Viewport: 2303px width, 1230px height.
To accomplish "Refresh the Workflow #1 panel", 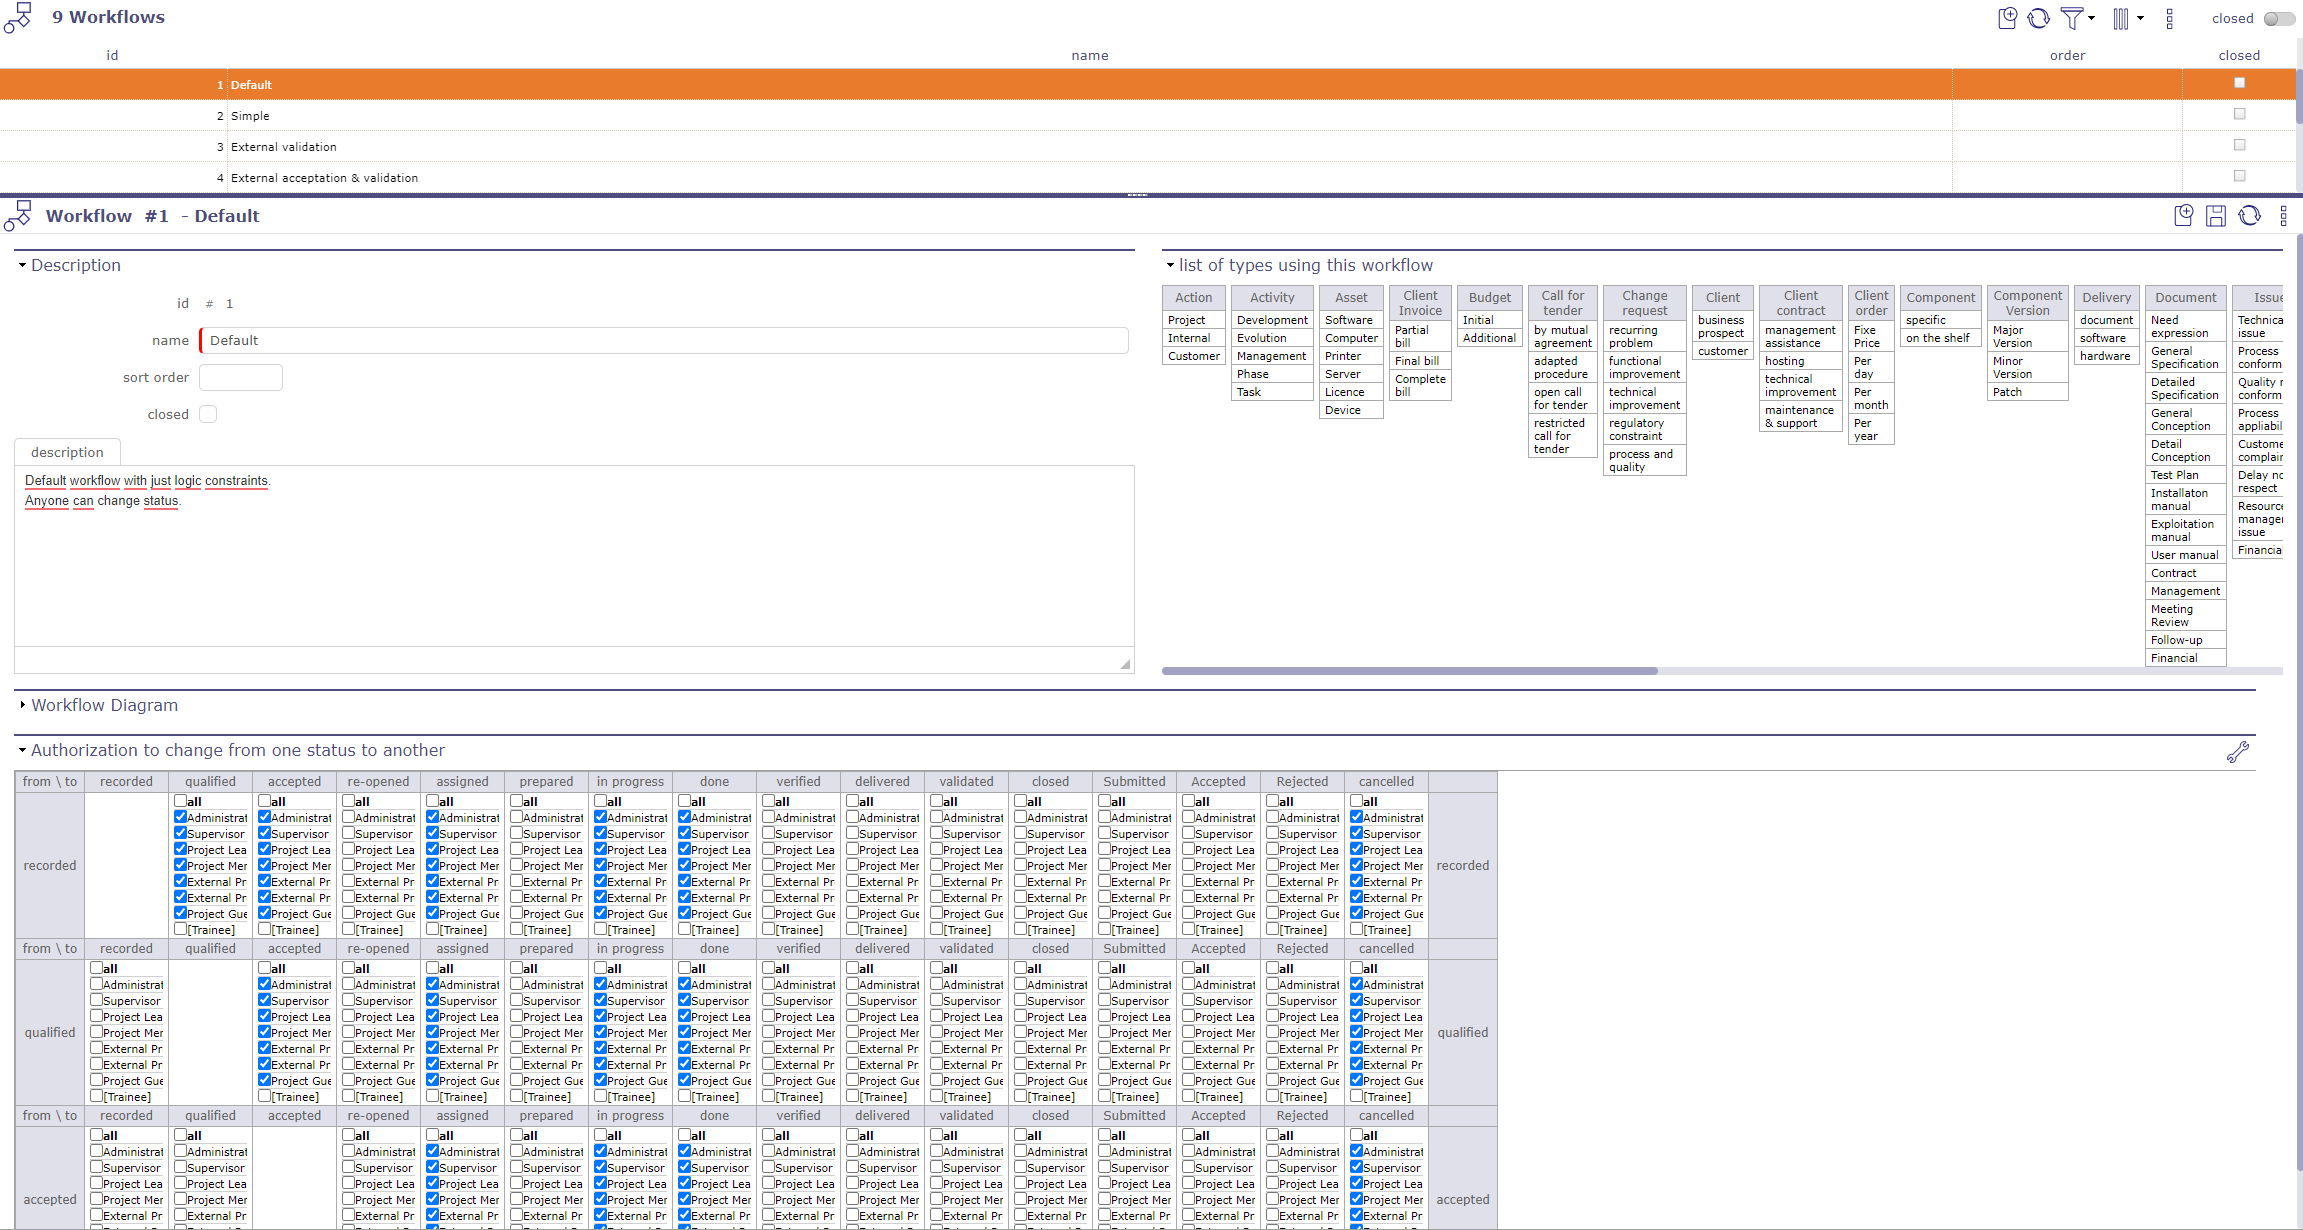I will pyautogui.click(x=2249, y=216).
